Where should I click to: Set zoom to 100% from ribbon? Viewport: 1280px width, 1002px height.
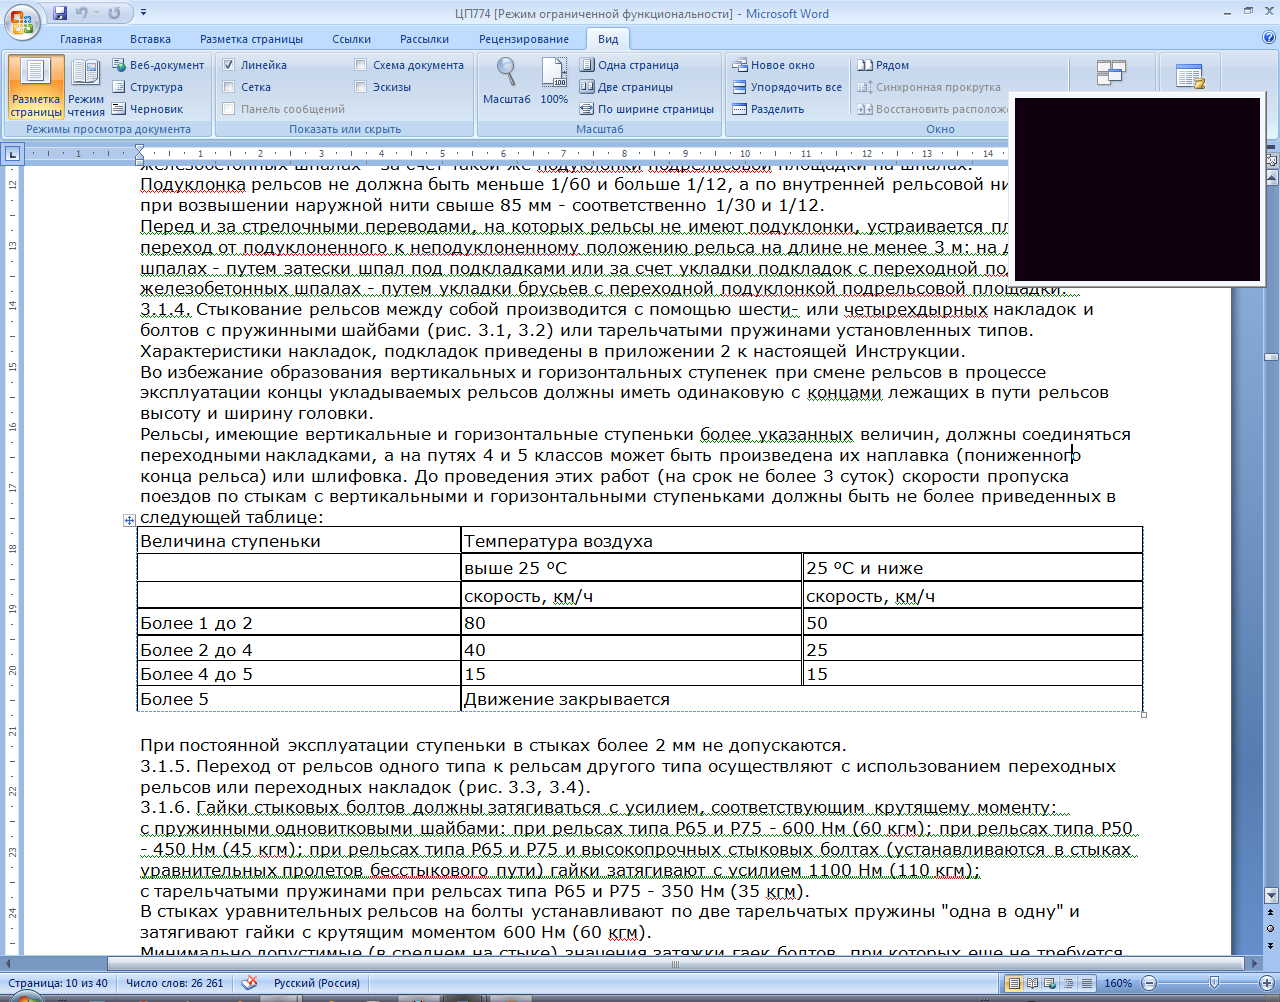pos(554,81)
